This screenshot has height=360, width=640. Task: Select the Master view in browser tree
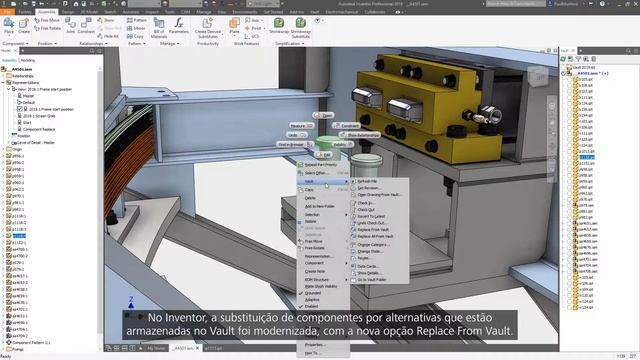(28, 96)
